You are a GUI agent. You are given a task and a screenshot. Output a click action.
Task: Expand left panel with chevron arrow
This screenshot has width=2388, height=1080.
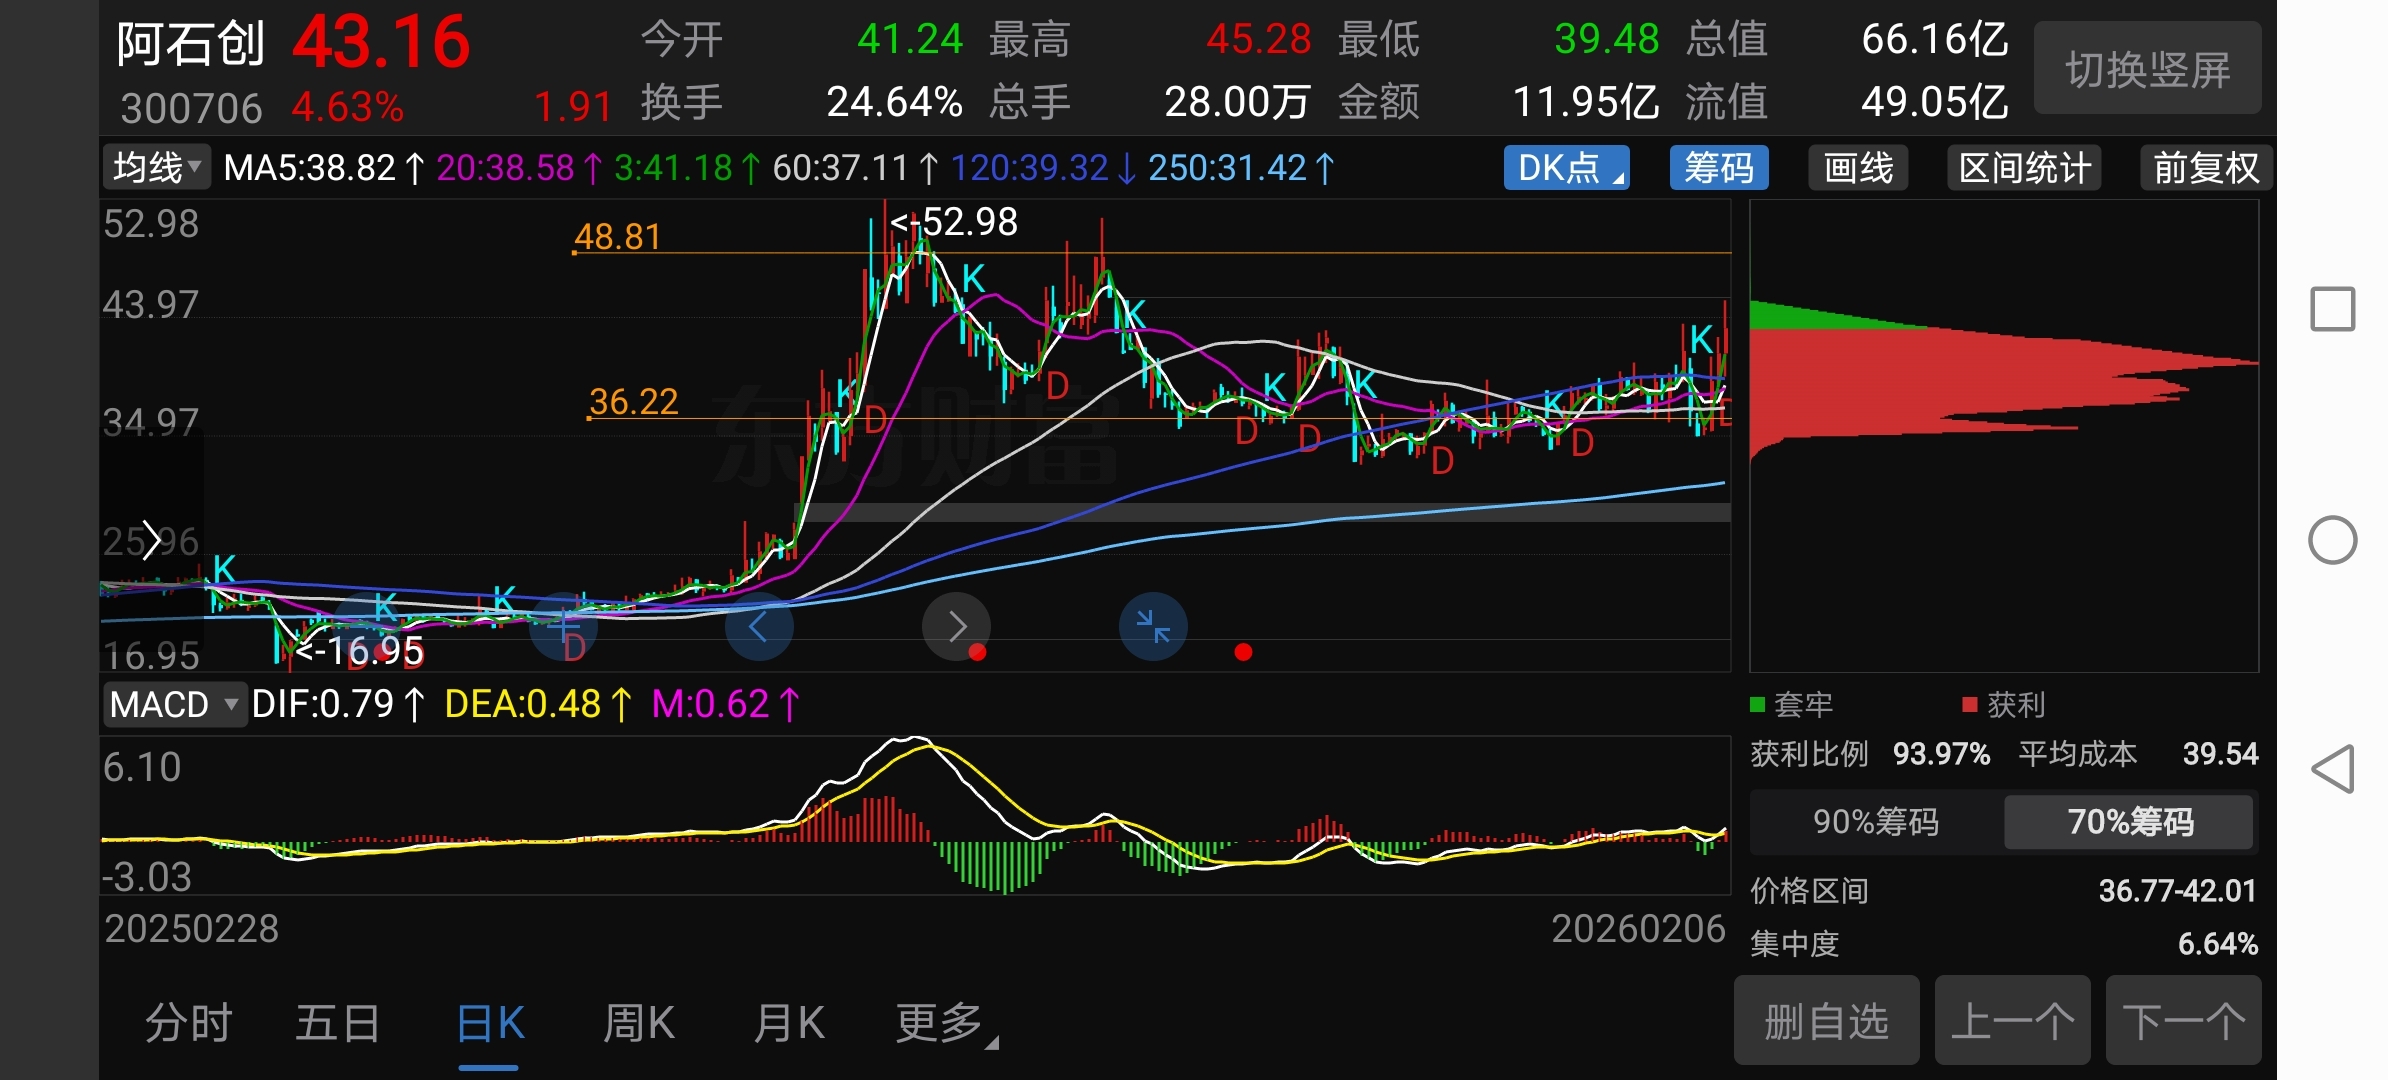coord(151,540)
